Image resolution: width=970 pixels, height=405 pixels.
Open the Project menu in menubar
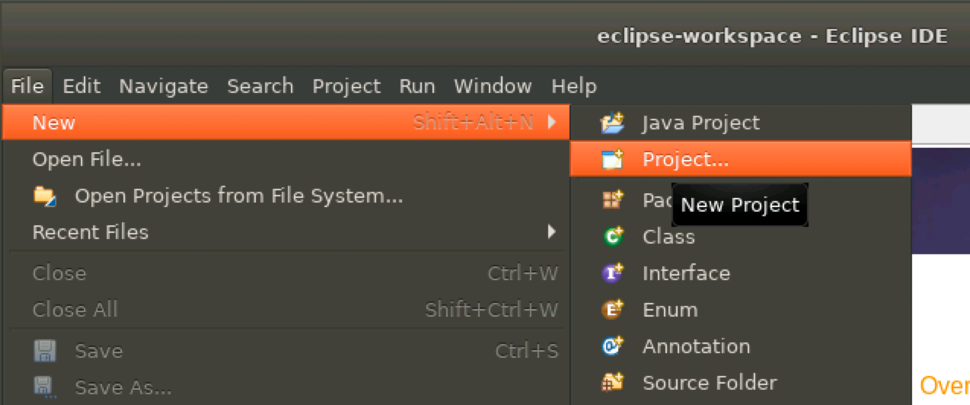(x=346, y=86)
